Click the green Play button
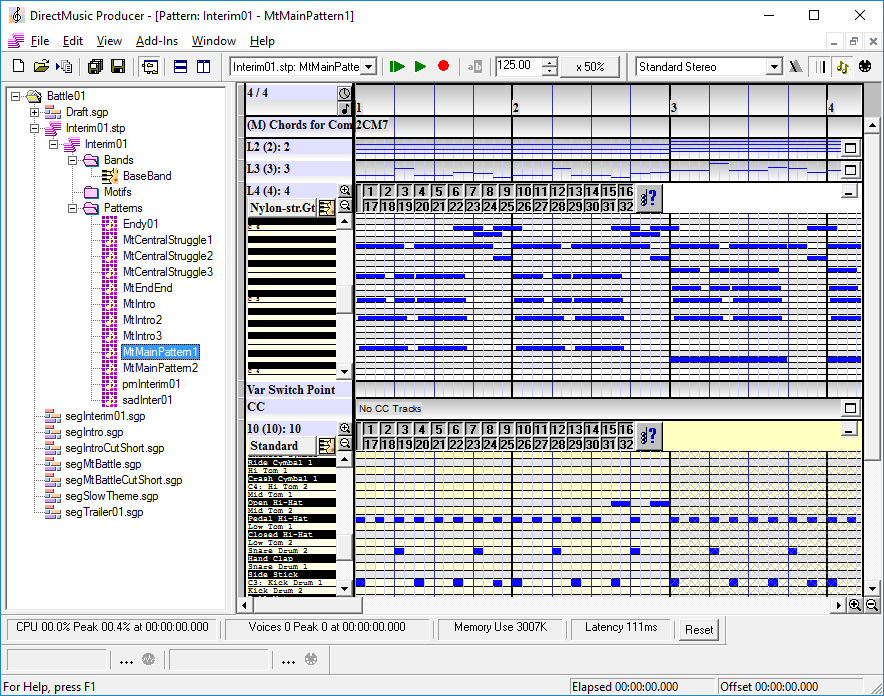The image size is (884, 696). pos(420,67)
